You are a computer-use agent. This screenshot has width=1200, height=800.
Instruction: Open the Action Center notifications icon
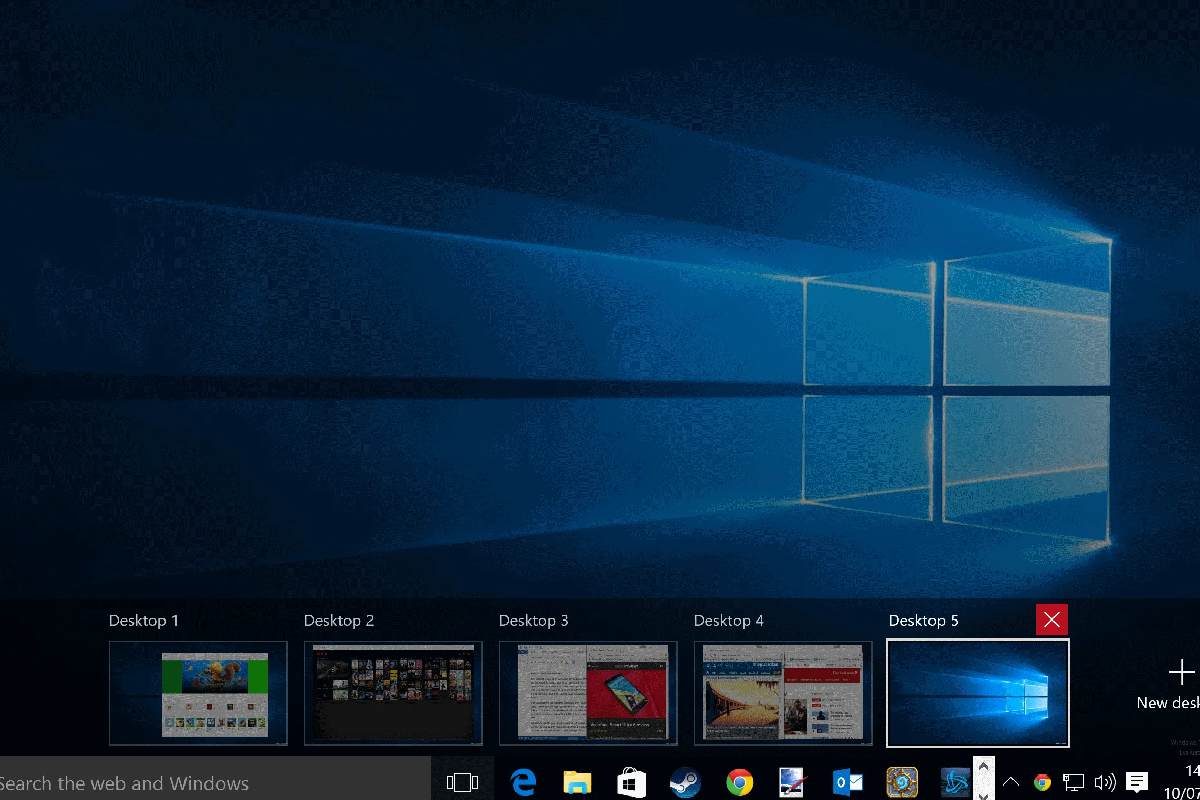coord(1137,782)
